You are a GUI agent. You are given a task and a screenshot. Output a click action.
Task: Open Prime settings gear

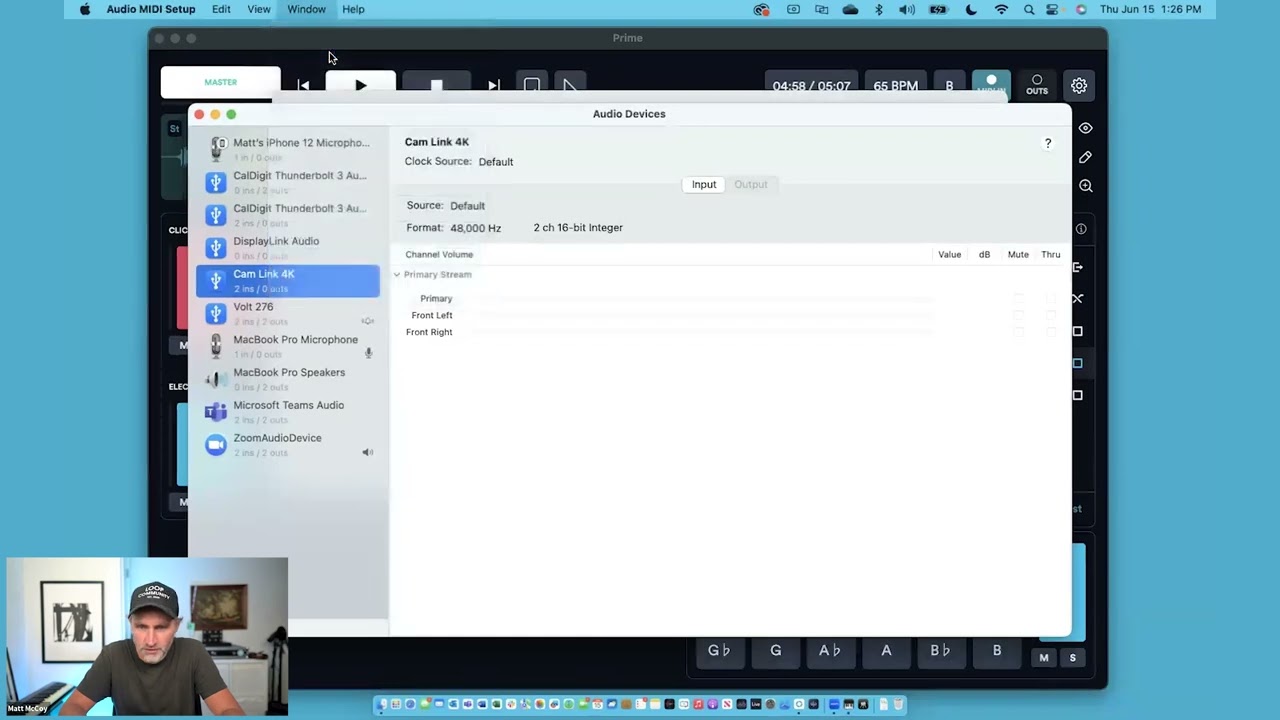(x=1079, y=86)
